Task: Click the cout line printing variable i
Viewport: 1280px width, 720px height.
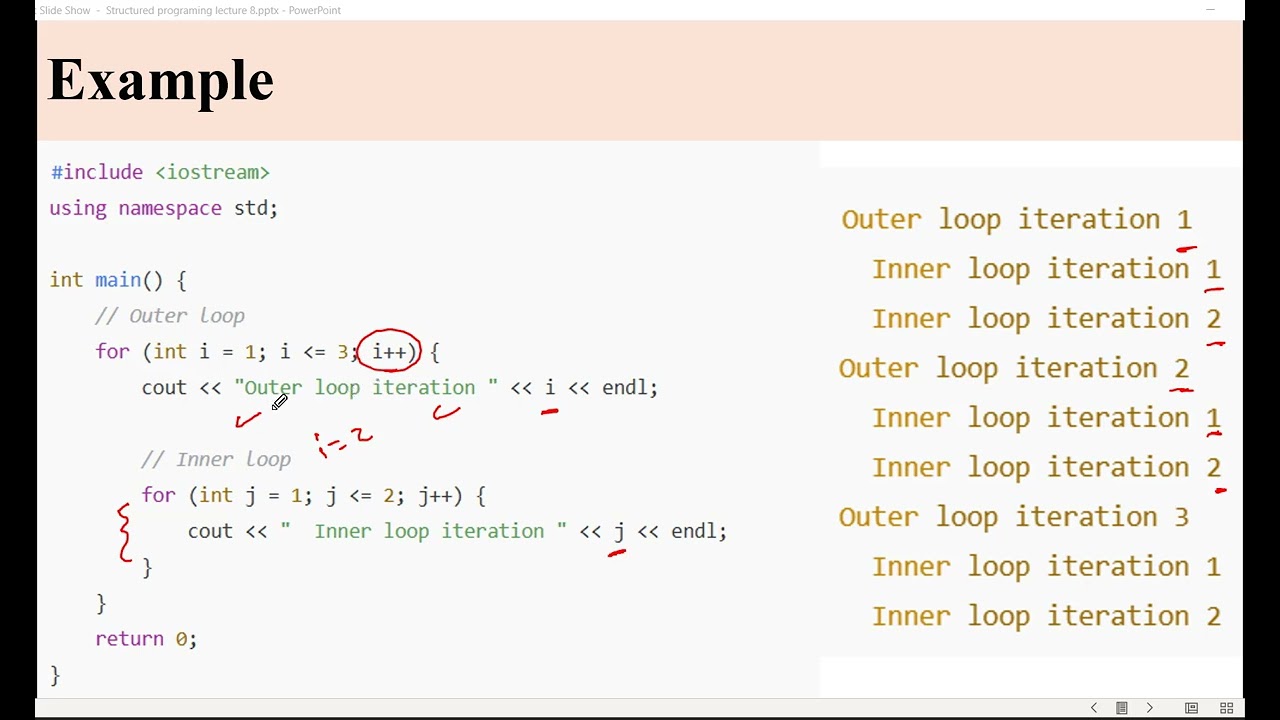Action: pos(400,388)
